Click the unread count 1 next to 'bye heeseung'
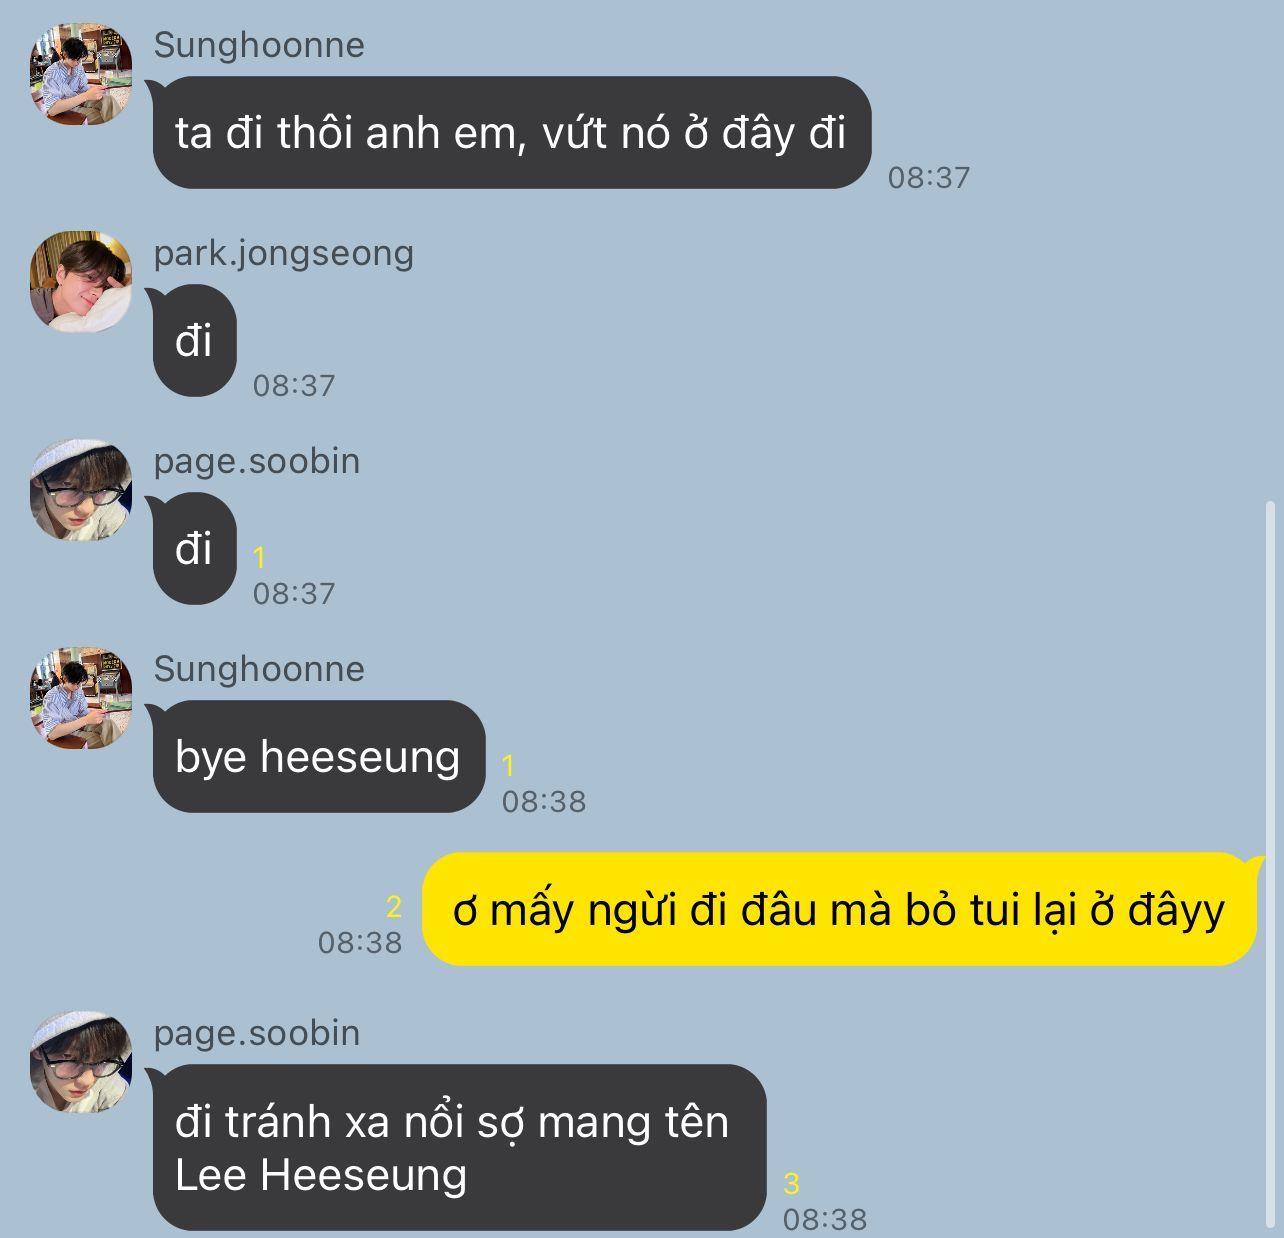The width and height of the screenshot is (1284, 1238). click(508, 766)
